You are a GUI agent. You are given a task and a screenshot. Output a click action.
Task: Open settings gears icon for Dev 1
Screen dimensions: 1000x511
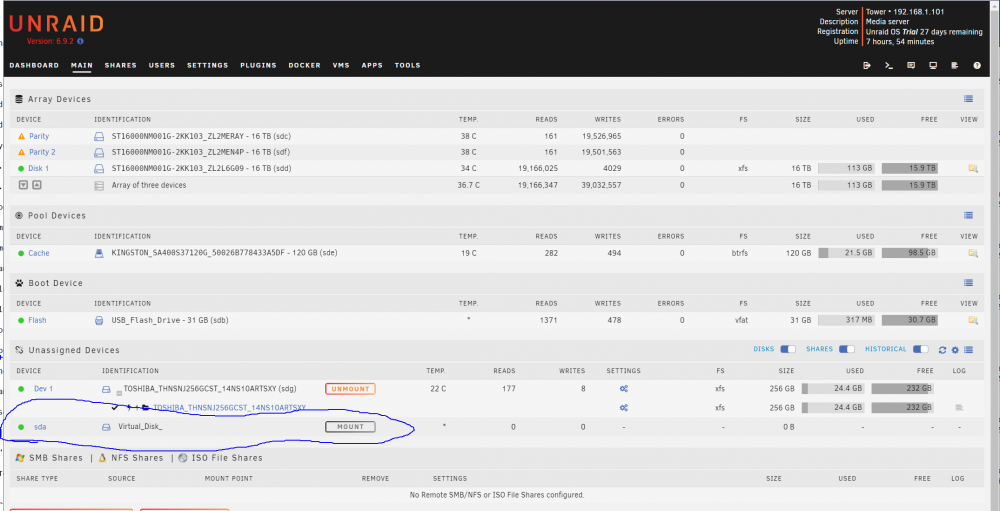[624, 389]
